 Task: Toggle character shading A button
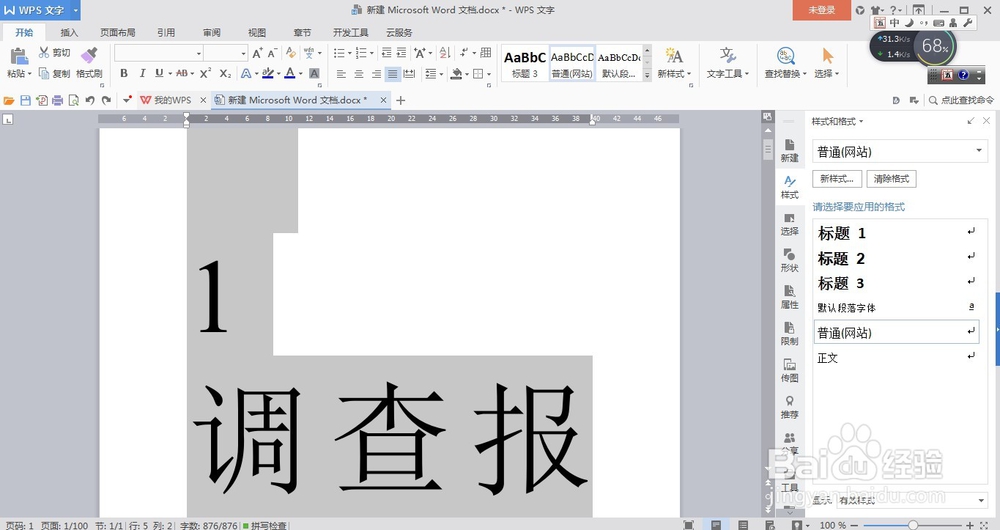tap(314, 74)
